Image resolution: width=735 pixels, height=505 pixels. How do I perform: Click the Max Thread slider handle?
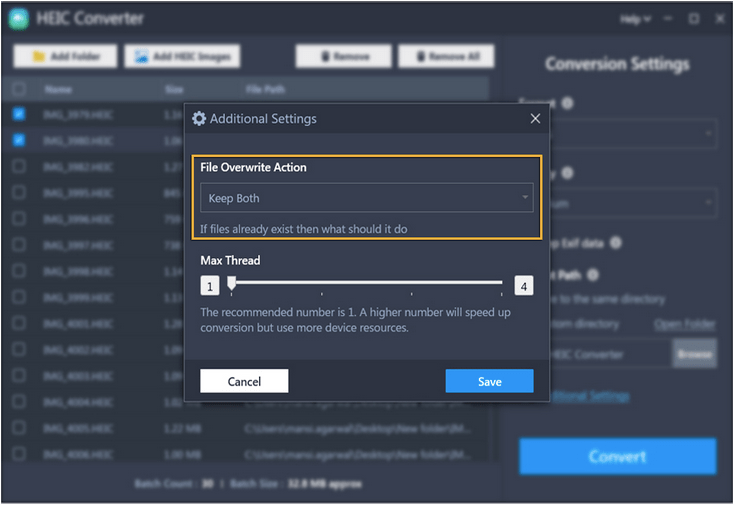[232, 284]
